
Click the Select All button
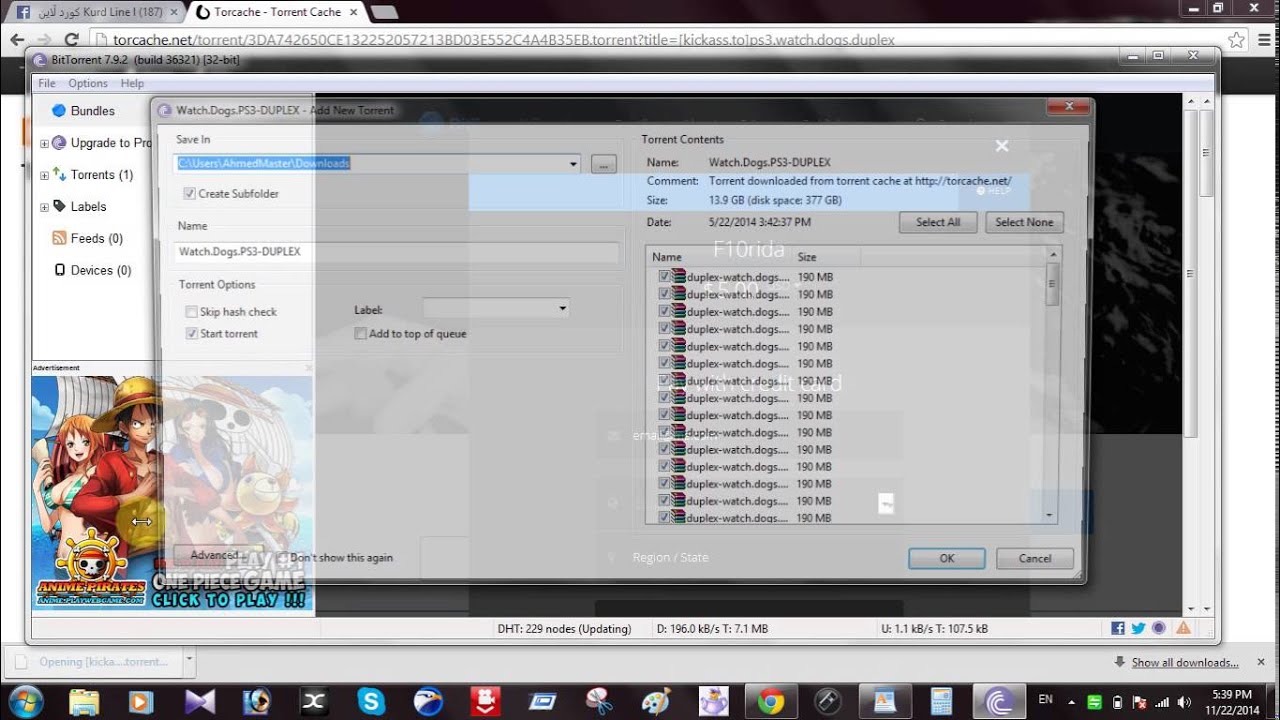click(938, 222)
